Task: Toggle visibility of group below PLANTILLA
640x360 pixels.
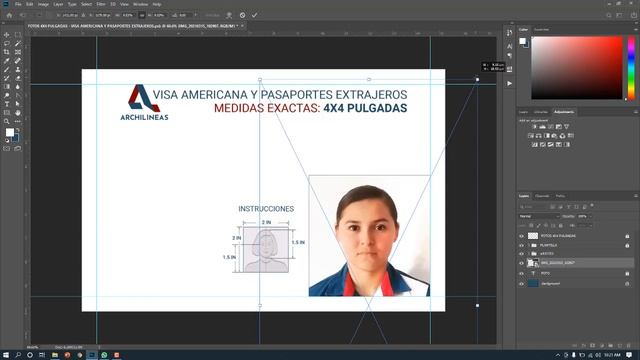Action: click(x=521, y=254)
